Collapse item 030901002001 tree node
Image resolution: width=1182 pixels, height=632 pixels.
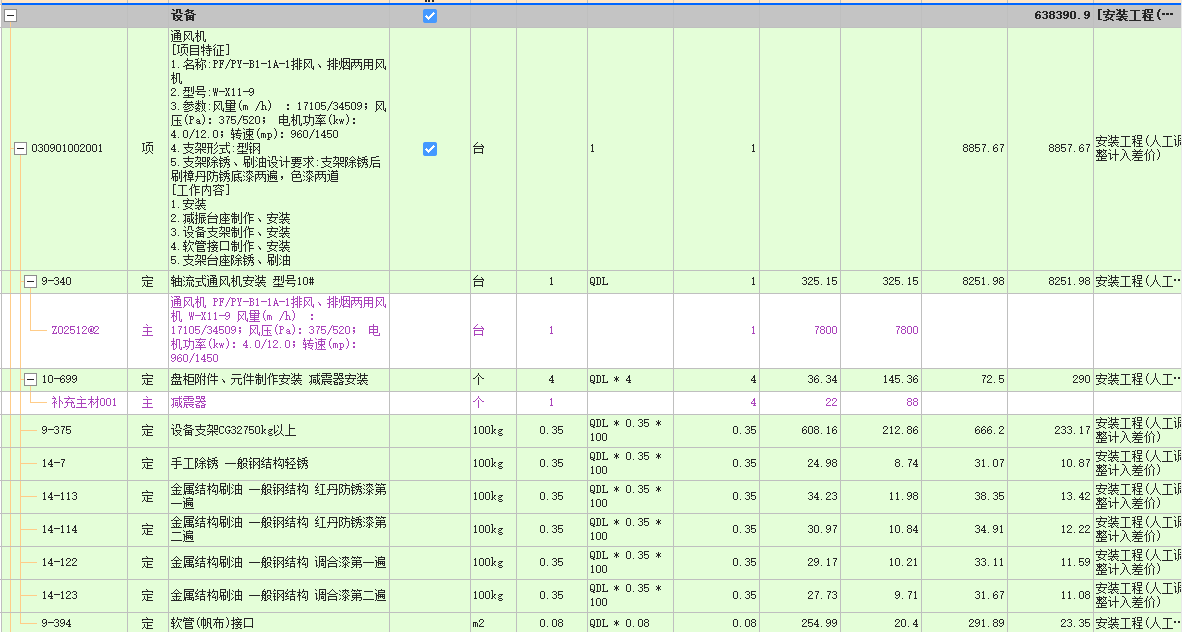point(21,149)
